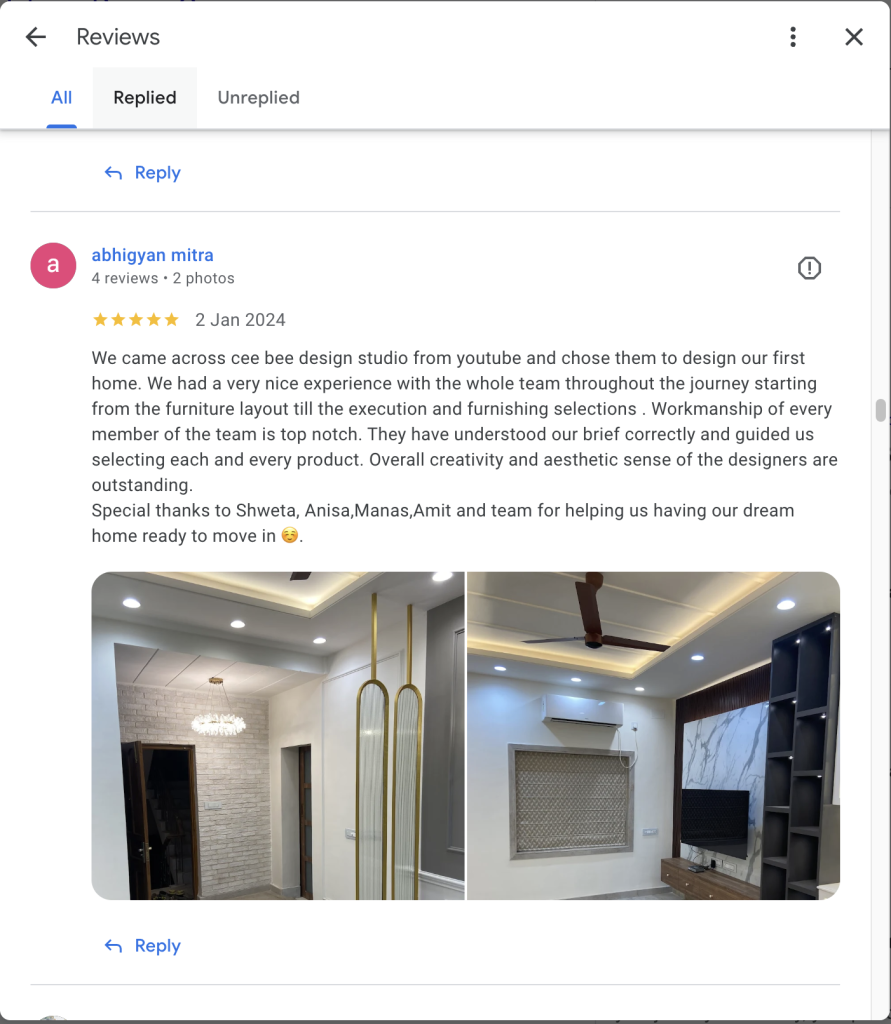
Task: Click the pink 'a' profile avatar
Action: click(54, 266)
